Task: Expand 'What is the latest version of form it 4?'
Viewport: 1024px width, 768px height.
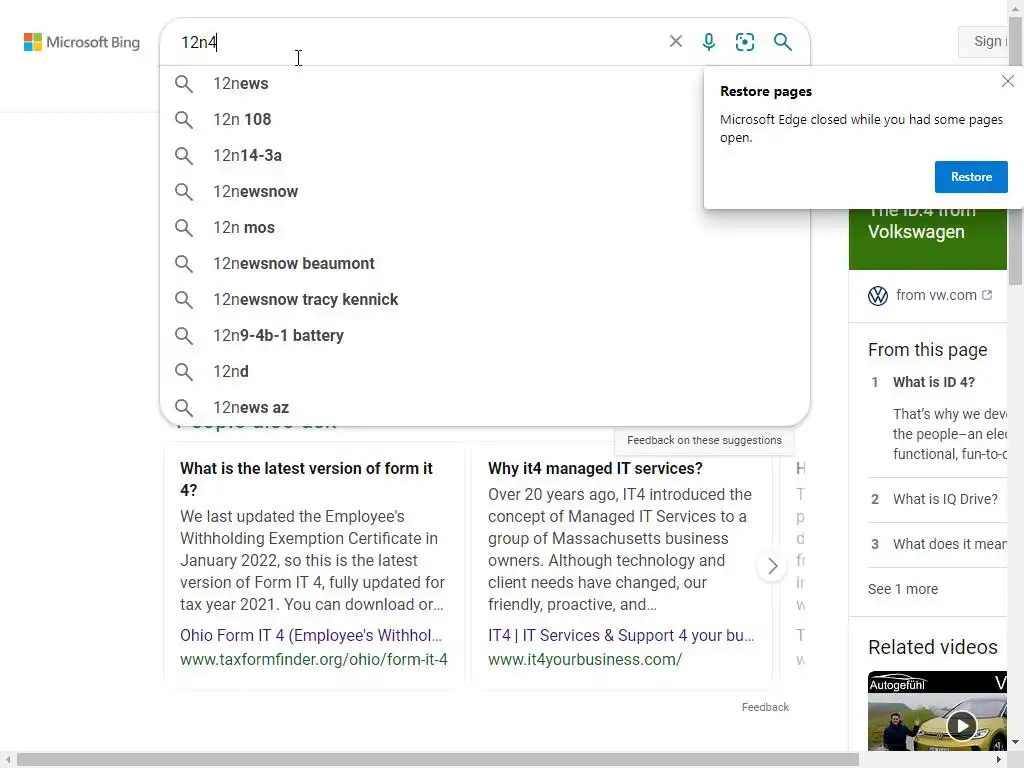Action: [306, 479]
